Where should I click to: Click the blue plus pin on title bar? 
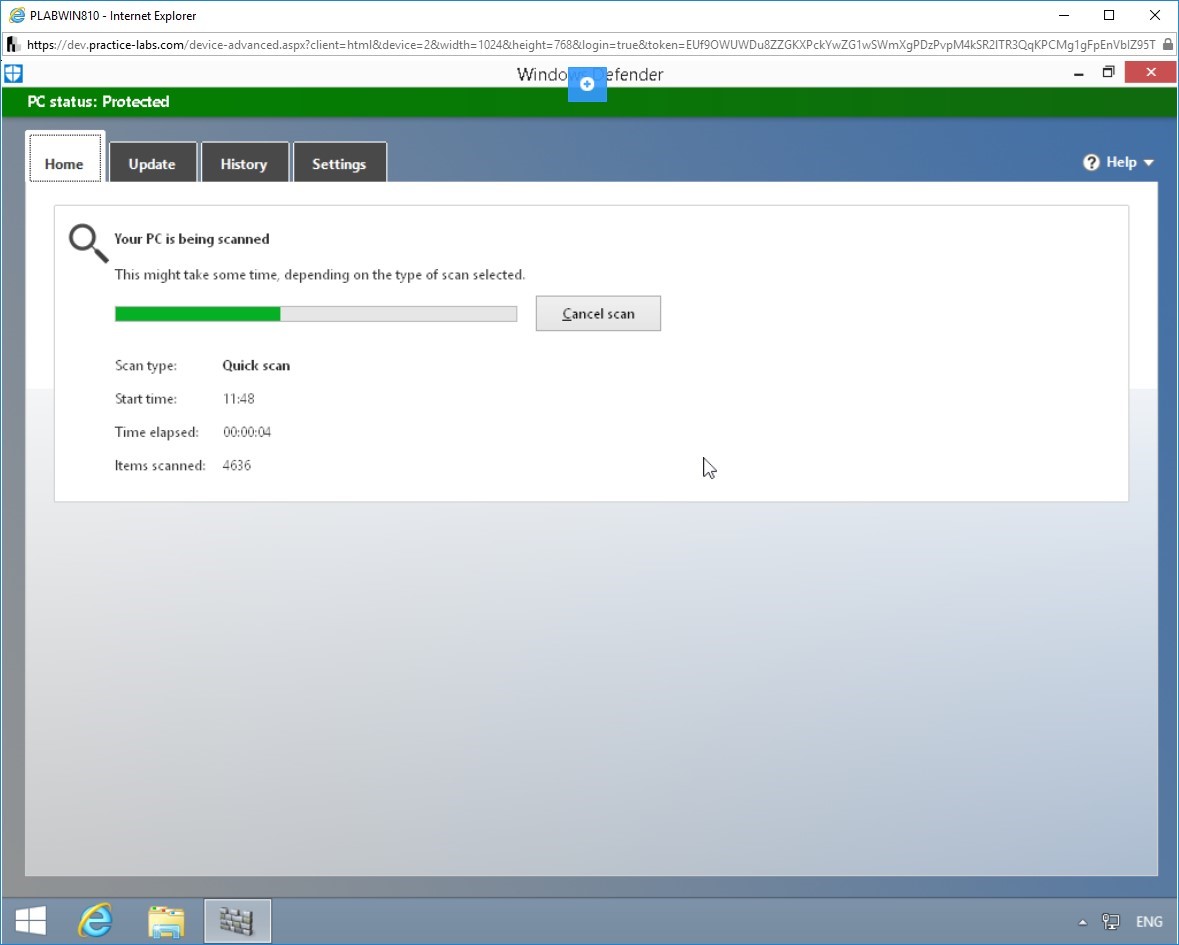[587, 84]
